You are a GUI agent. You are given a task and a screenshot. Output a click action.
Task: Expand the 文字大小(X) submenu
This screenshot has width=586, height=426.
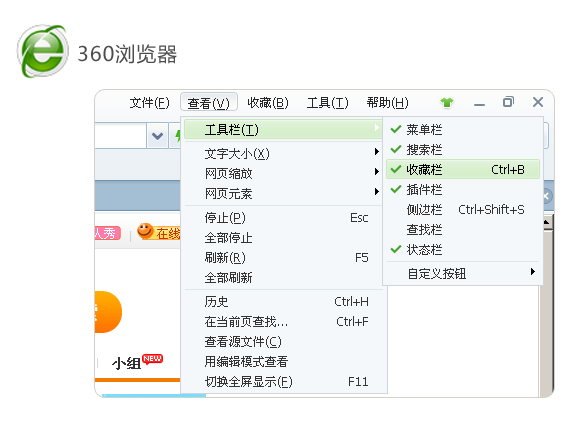[283, 154]
